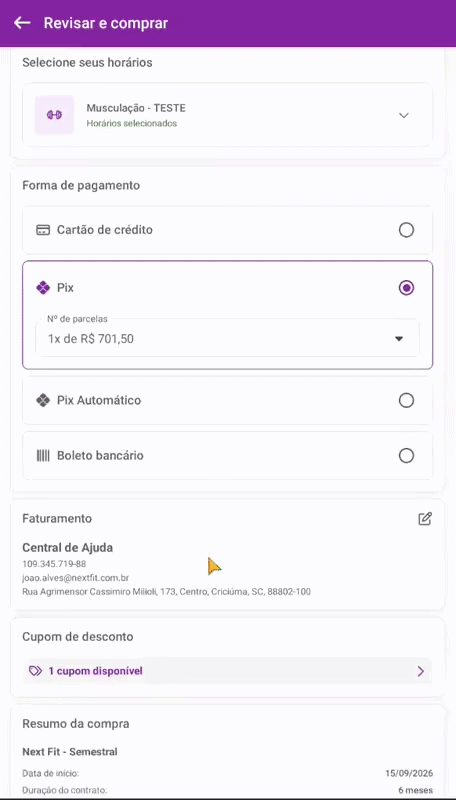Screen dimensions: 456x800
Task: Click the Pix Automático logo icon
Action: (x=43, y=401)
